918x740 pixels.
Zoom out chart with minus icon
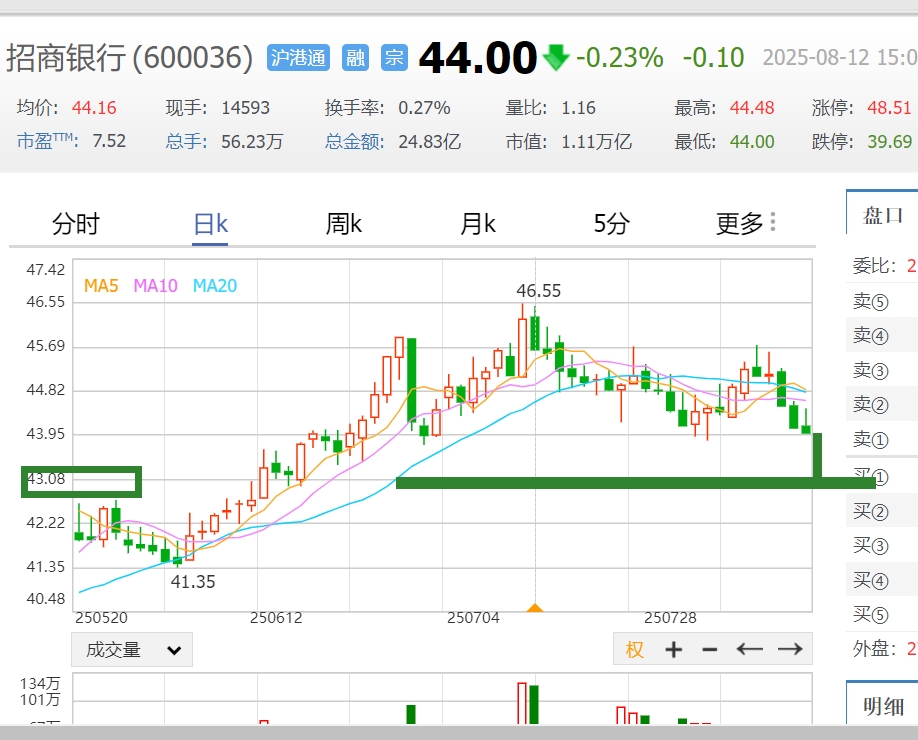[710, 649]
